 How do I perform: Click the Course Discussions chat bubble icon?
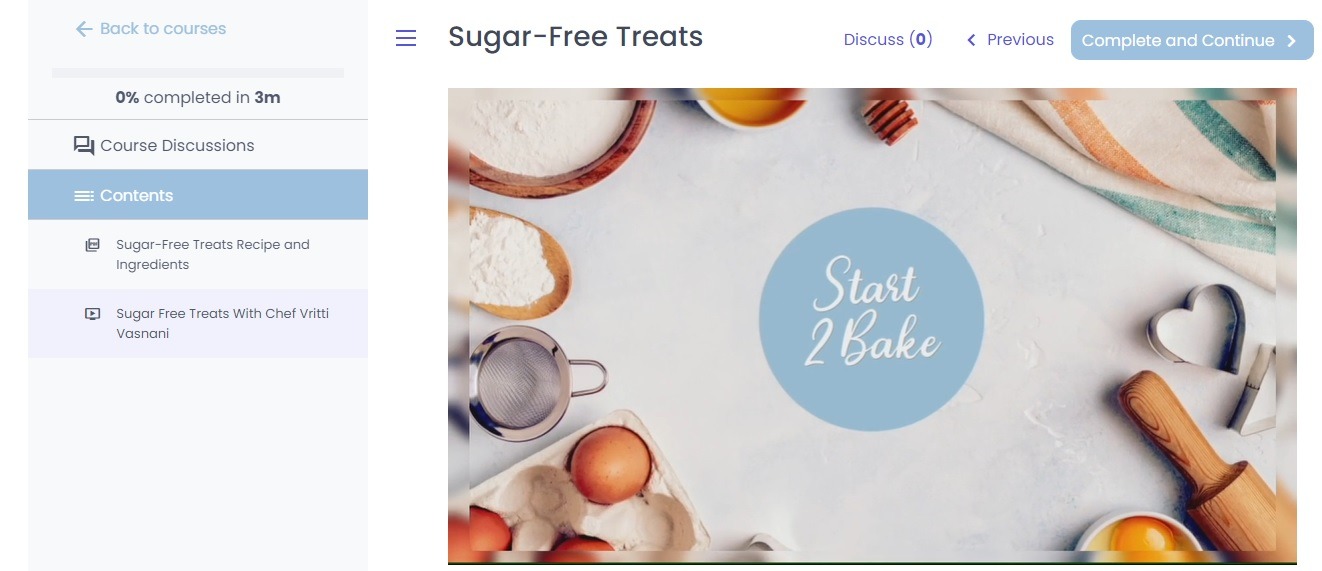pyautogui.click(x=84, y=146)
